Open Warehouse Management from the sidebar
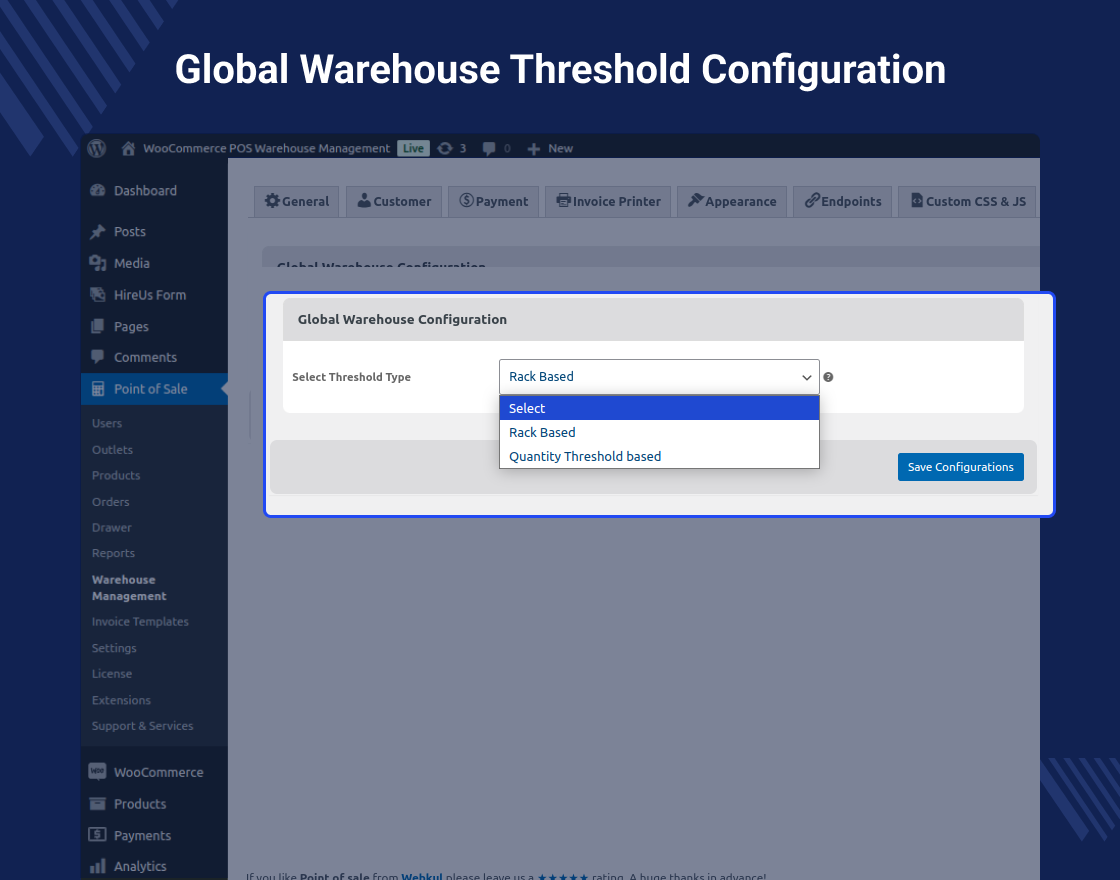The image size is (1120, 880). (123, 587)
